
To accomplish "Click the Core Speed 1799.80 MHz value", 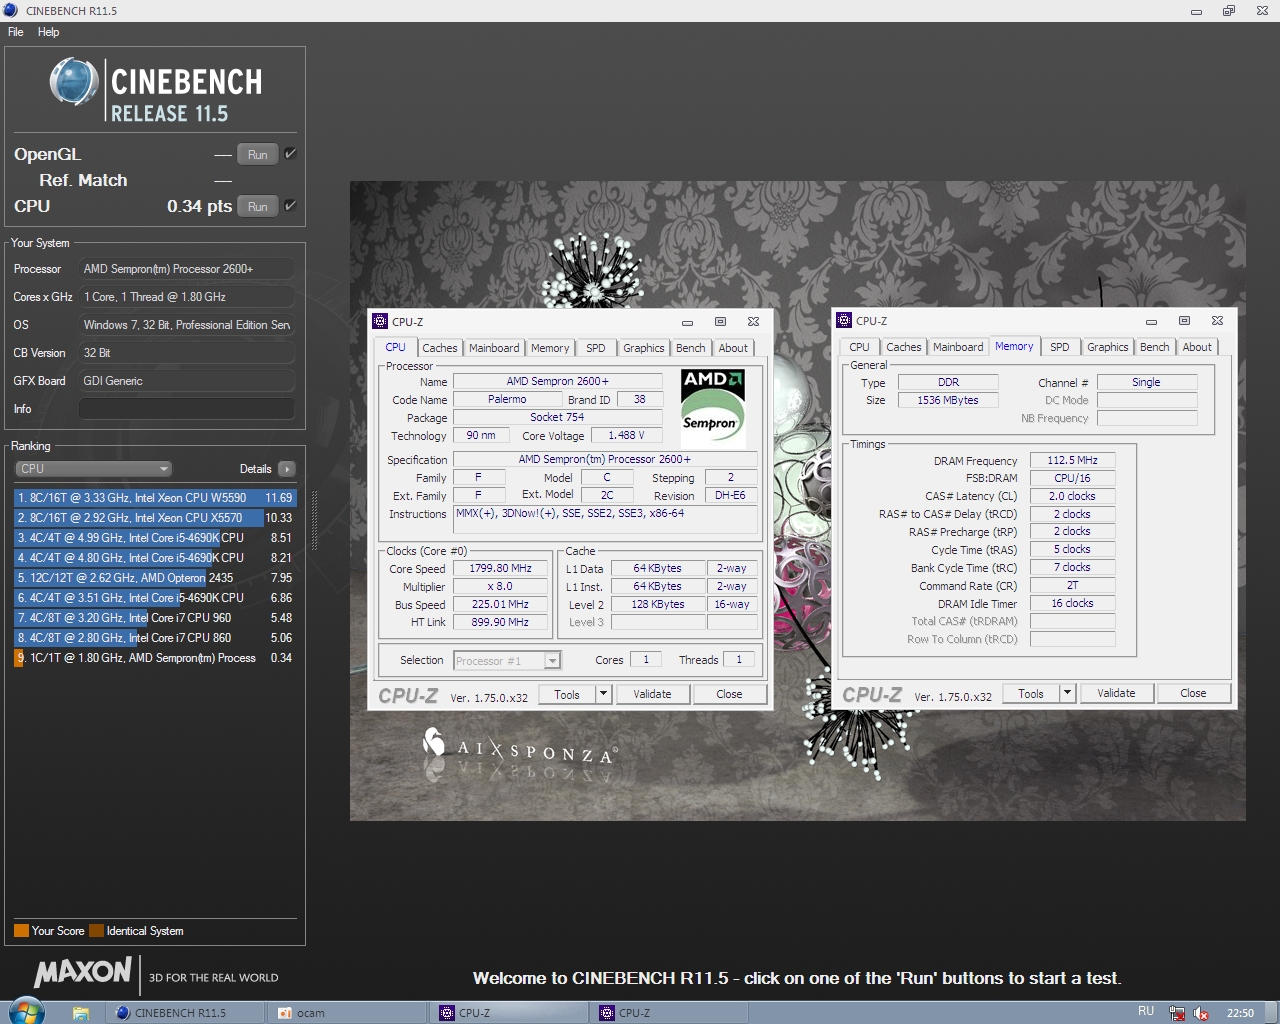I will coord(500,568).
